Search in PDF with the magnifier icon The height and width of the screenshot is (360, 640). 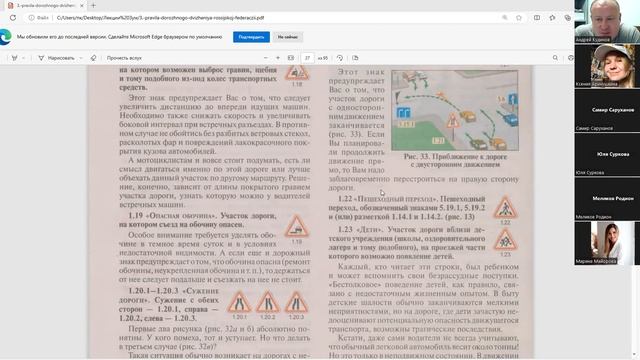tap(555, 58)
